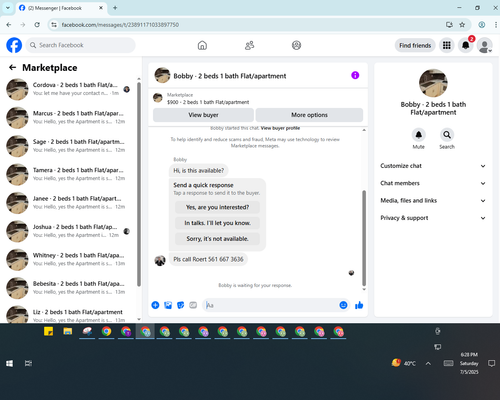
Task: Open the Chrome profile icon
Action: pyautogui.click(x=482, y=25)
